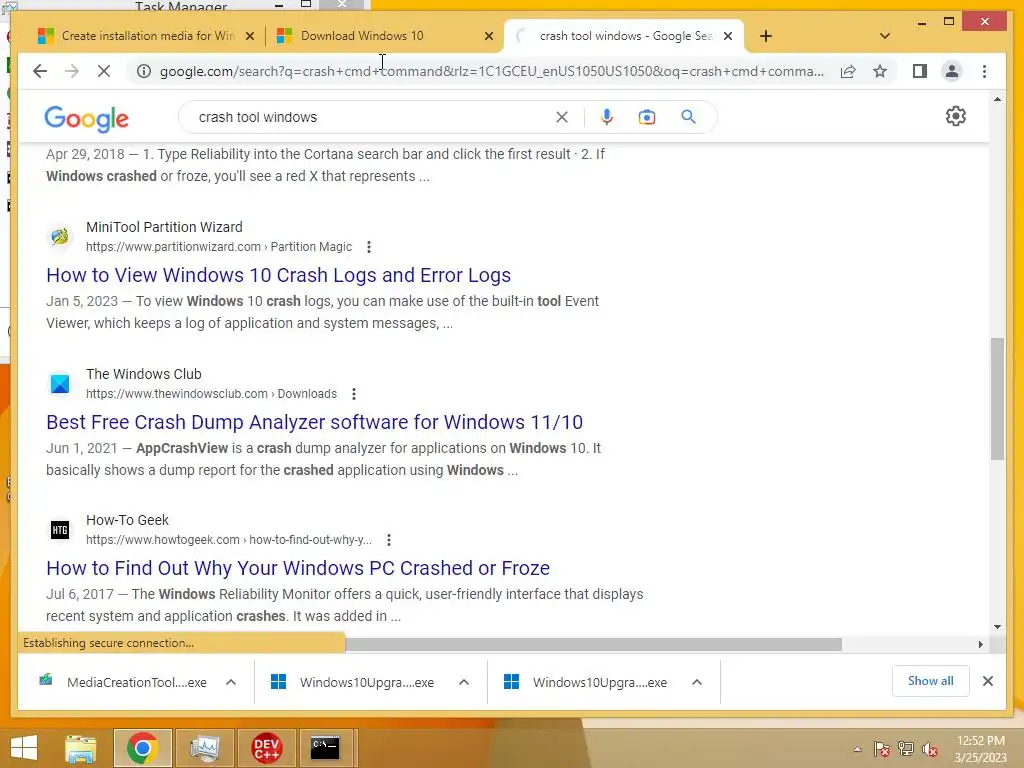The height and width of the screenshot is (768, 1024).
Task: View site information icon in address bar
Action: pyautogui.click(x=143, y=71)
